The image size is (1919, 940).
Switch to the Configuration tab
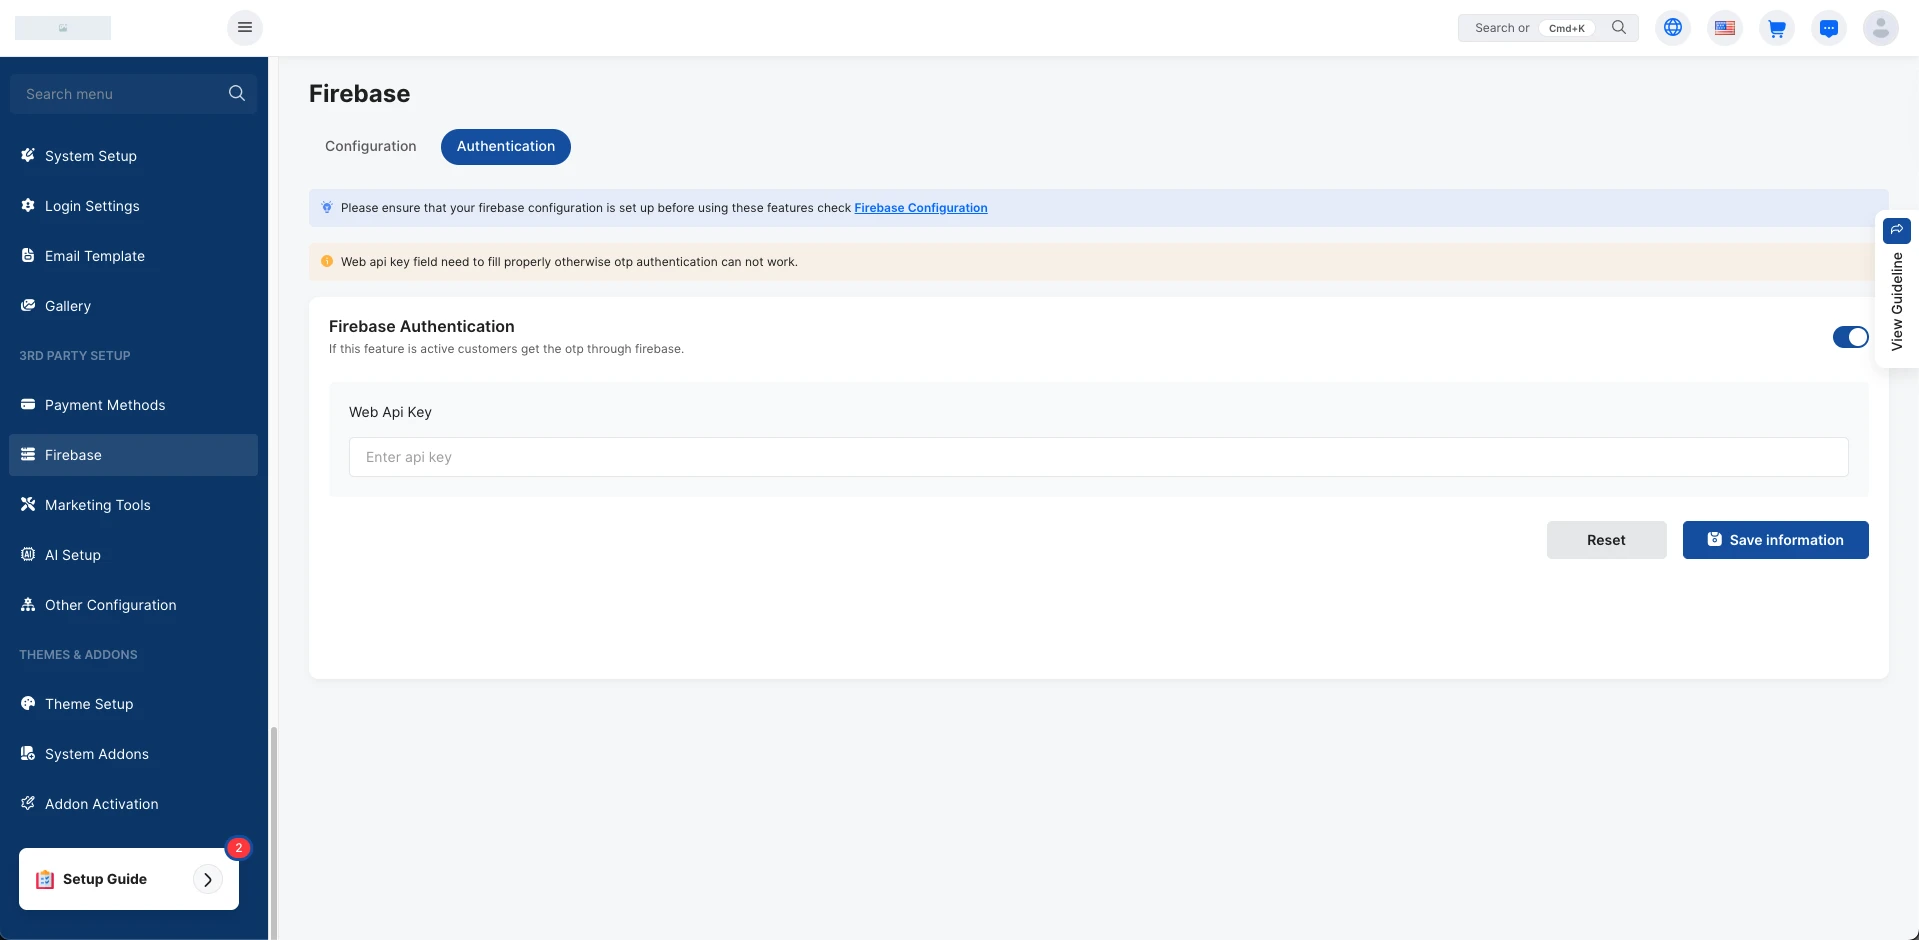370,146
